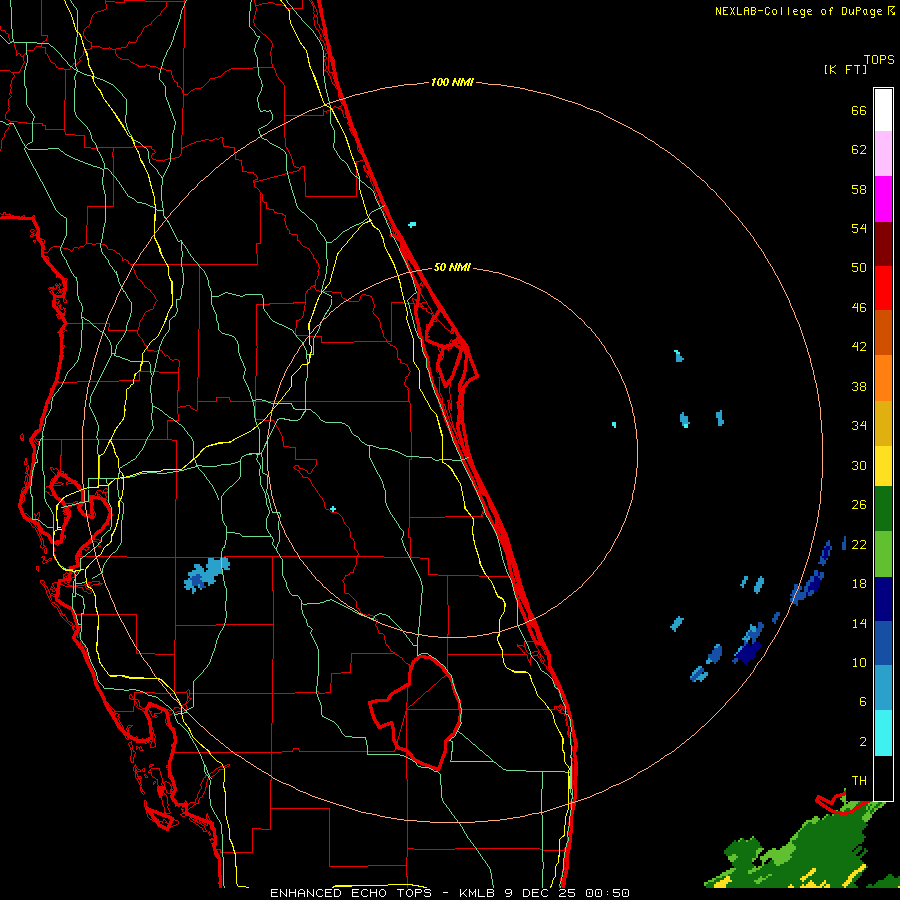Select the white legend color band
The width and height of the screenshot is (900, 900).
[883, 110]
